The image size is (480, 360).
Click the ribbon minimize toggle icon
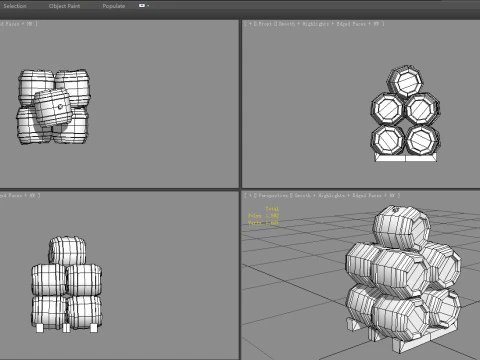click(142, 6)
